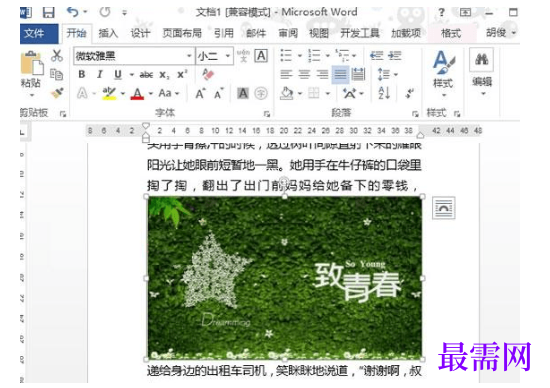The image size is (550, 388).
Task: Select the Format Painter brush
Action: pos(56,93)
